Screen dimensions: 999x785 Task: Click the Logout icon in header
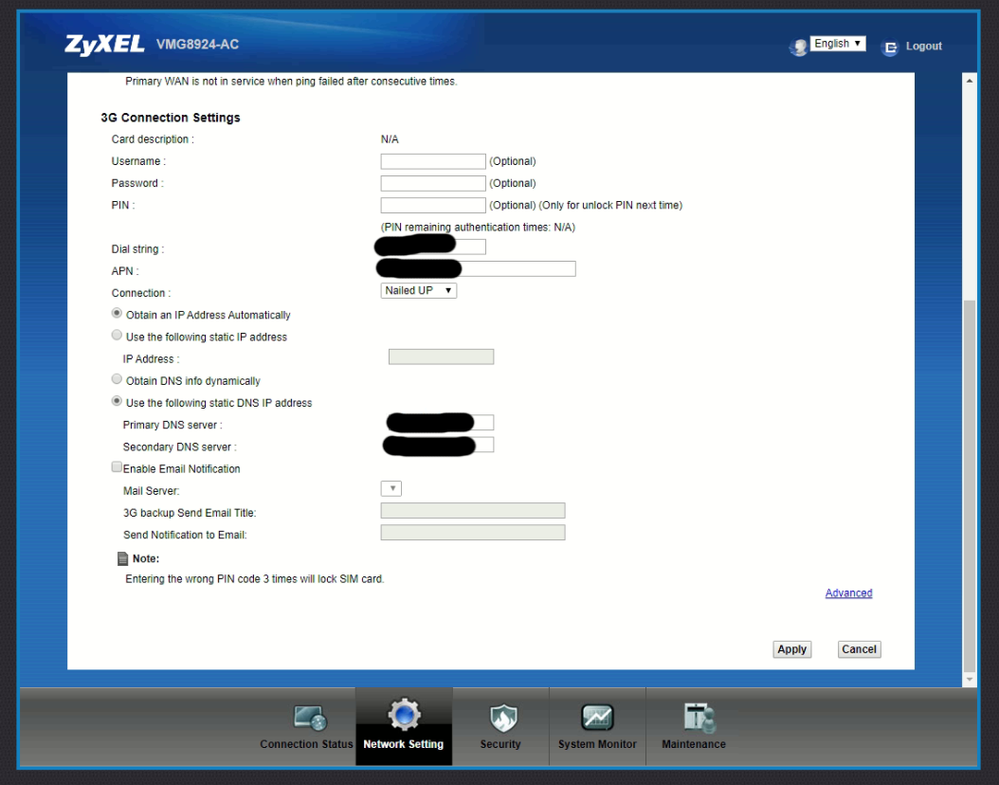(x=889, y=47)
